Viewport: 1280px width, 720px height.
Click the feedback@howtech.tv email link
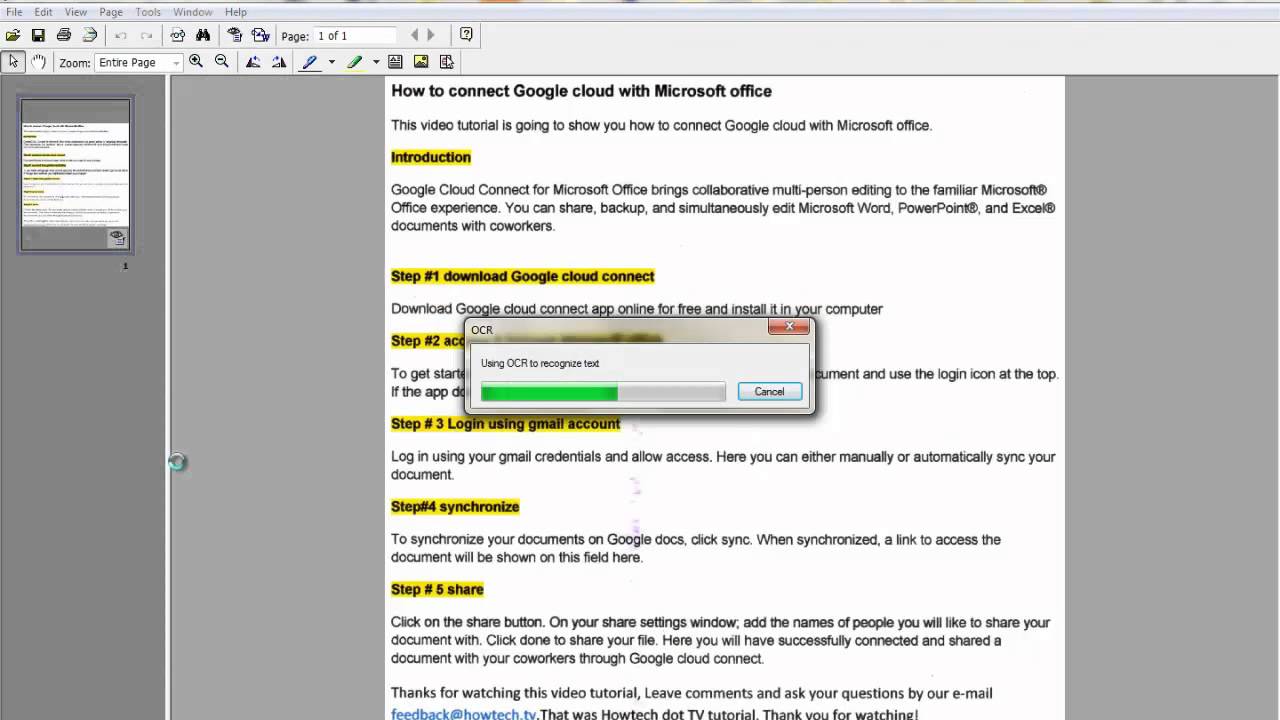click(x=464, y=714)
